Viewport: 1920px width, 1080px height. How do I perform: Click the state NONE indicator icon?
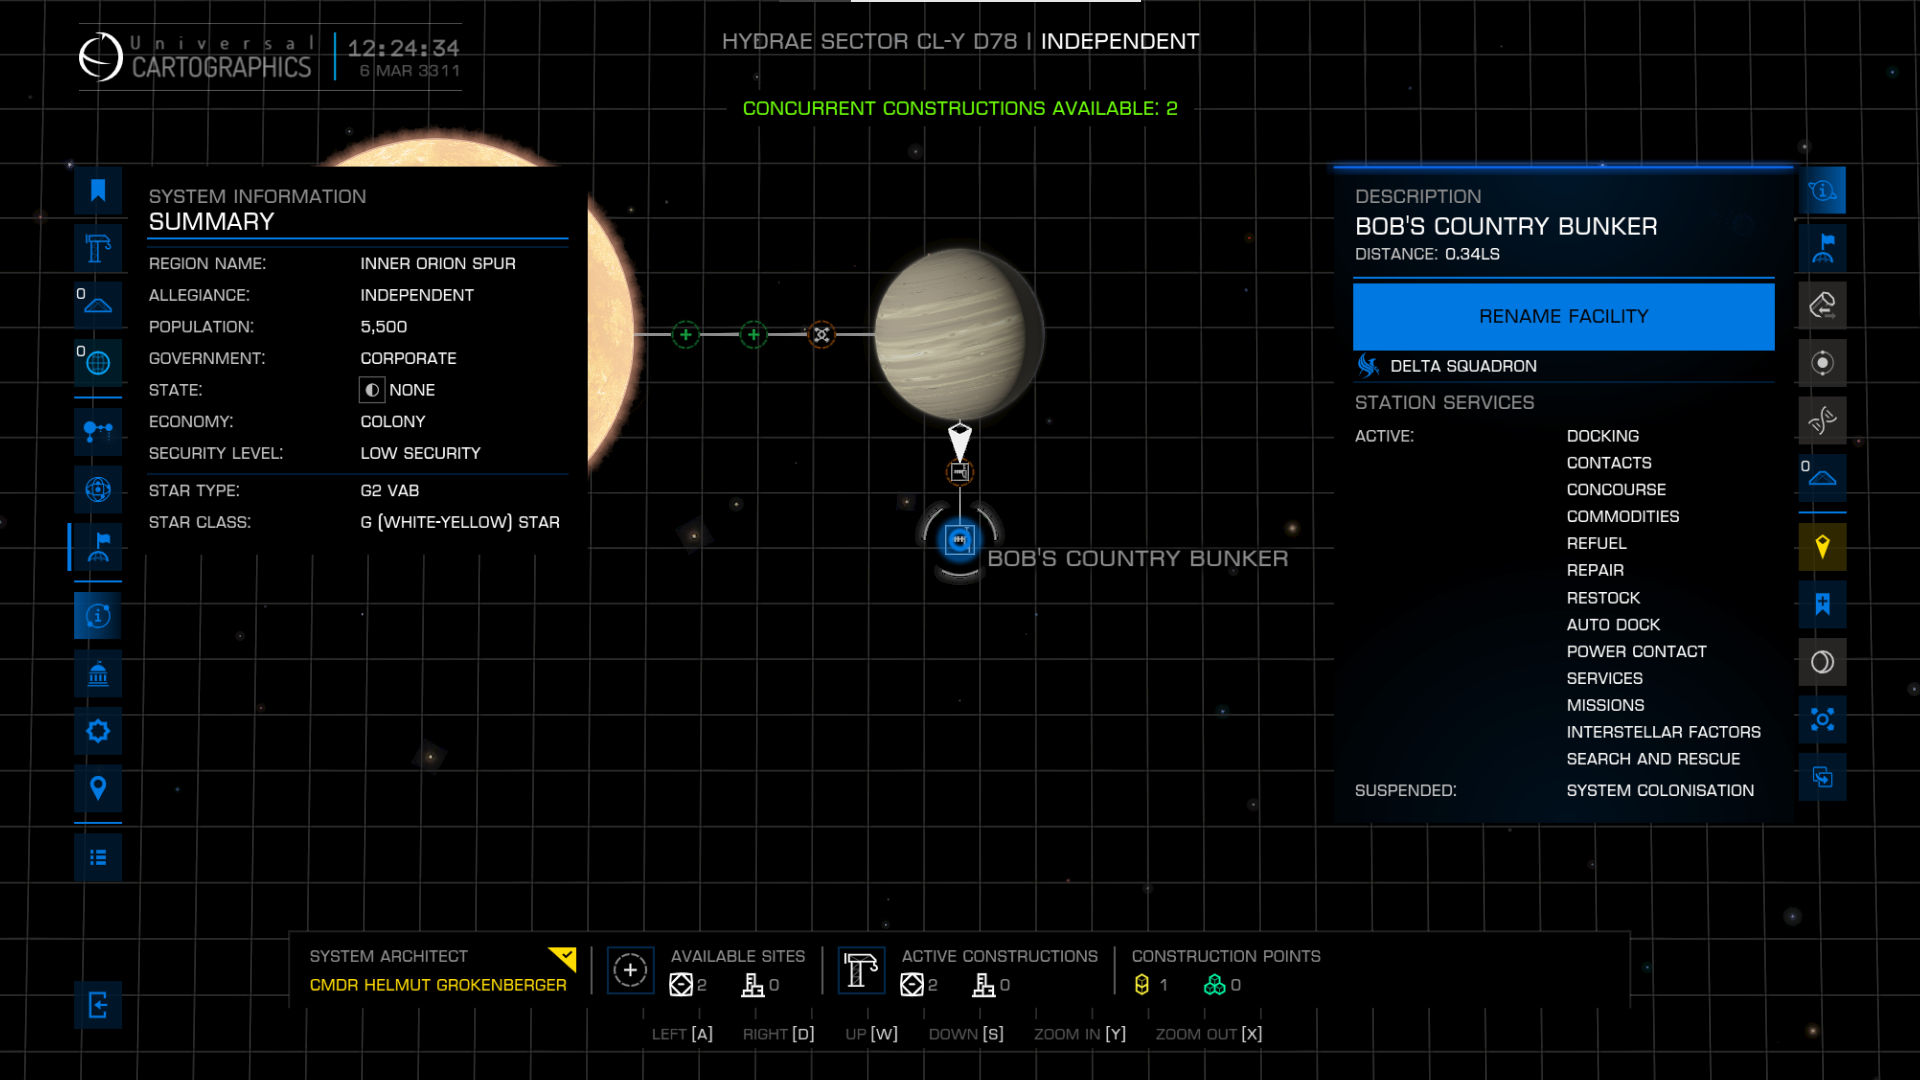372,390
